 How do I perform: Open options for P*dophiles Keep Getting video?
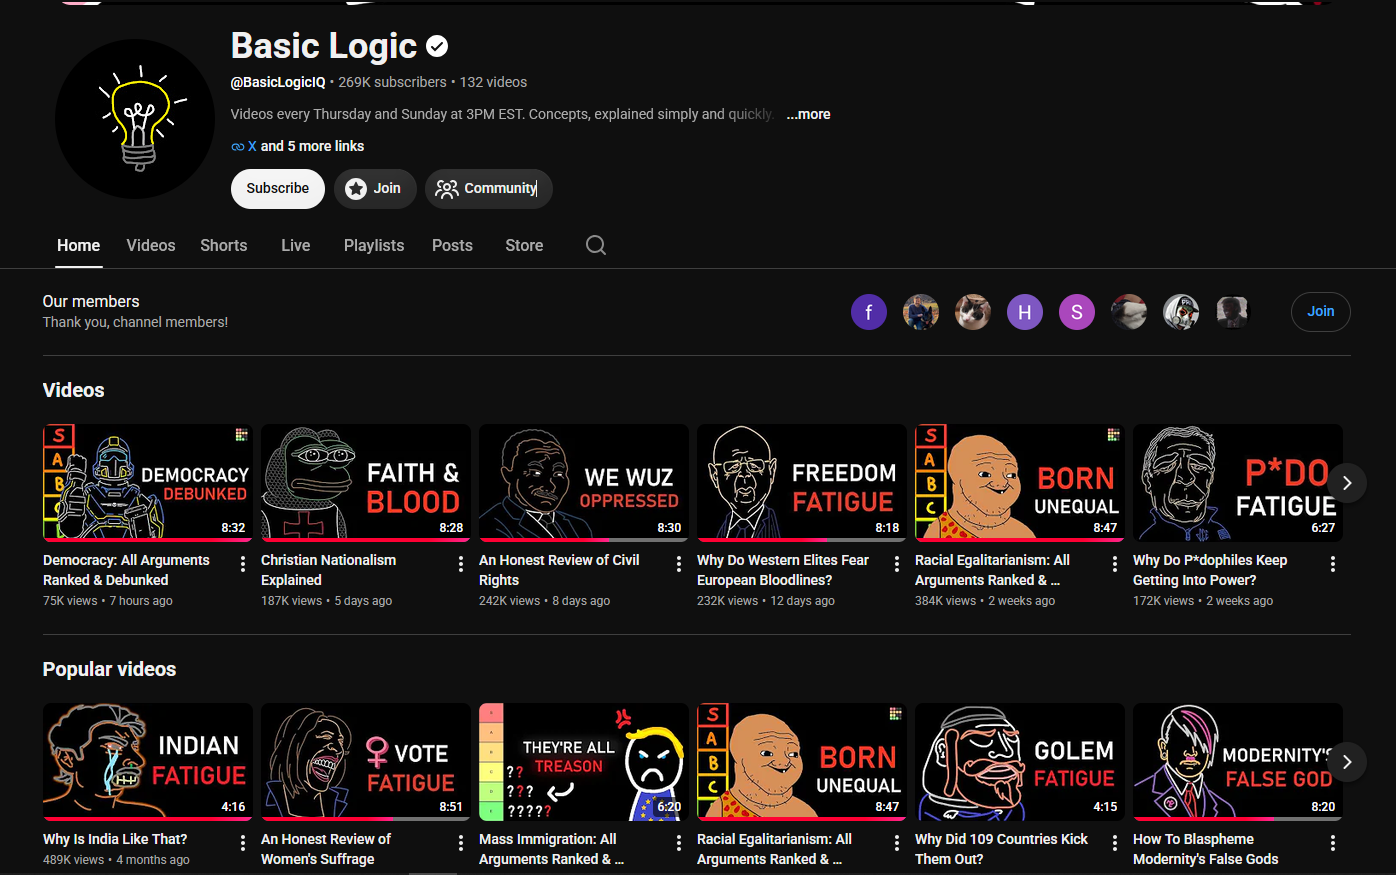click(1333, 564)
